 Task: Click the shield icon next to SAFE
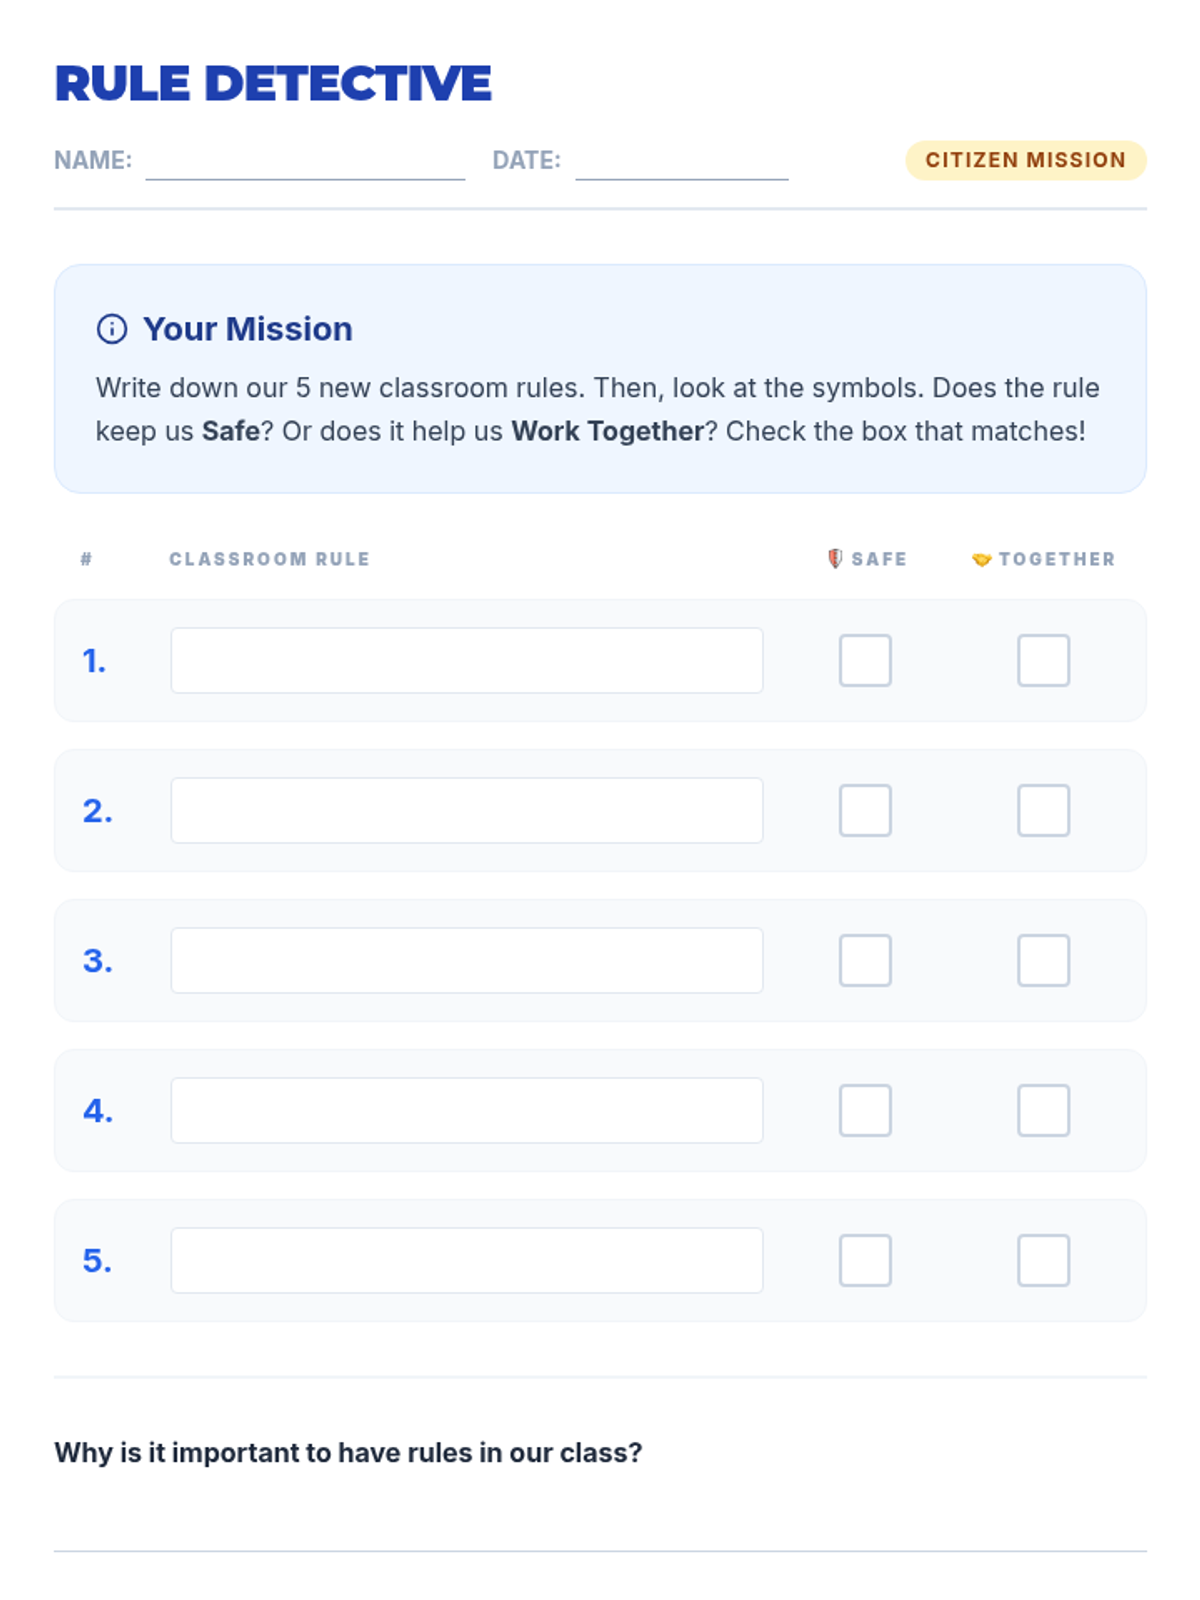coord(835,558)
